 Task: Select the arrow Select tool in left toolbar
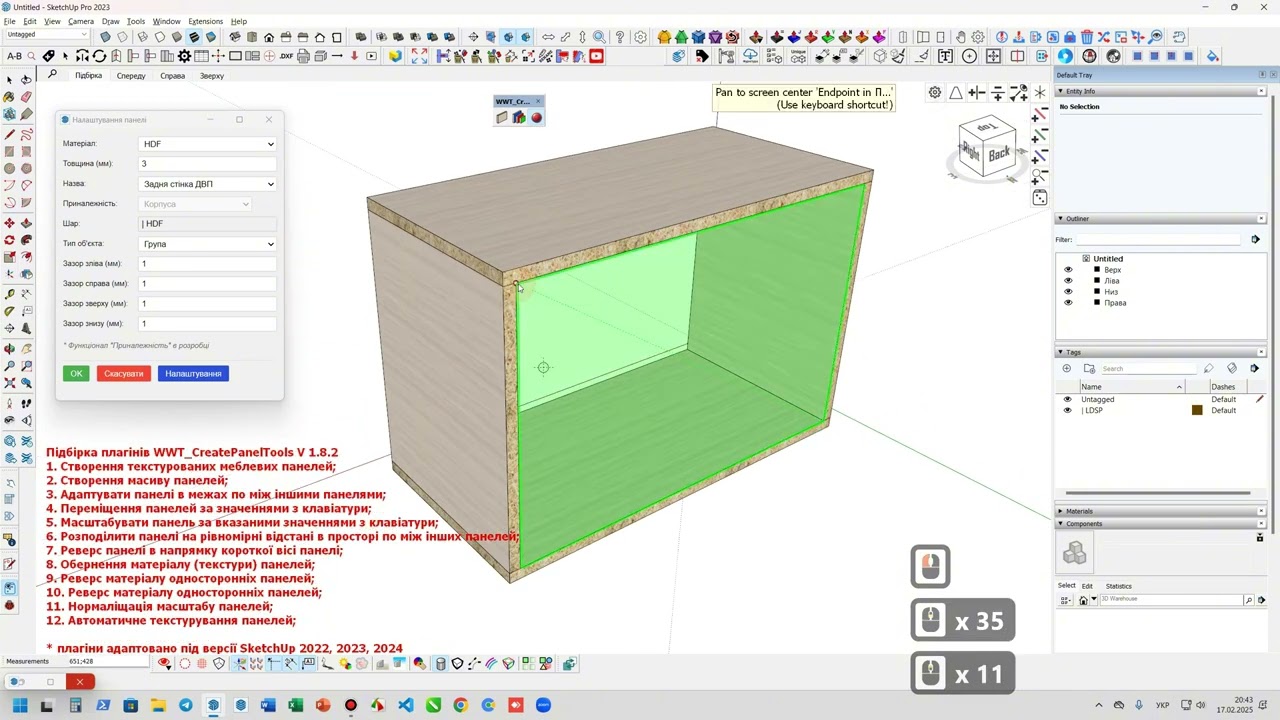8,79
